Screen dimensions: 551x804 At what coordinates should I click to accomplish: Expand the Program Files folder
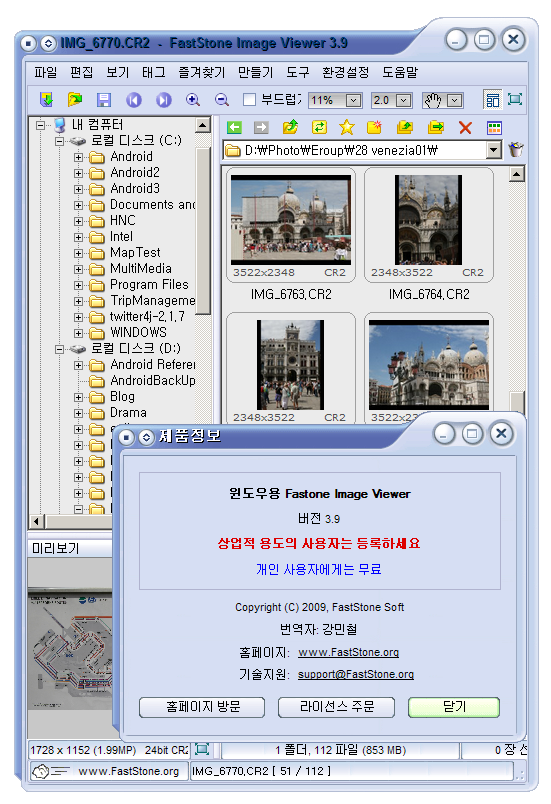[78, 285]
